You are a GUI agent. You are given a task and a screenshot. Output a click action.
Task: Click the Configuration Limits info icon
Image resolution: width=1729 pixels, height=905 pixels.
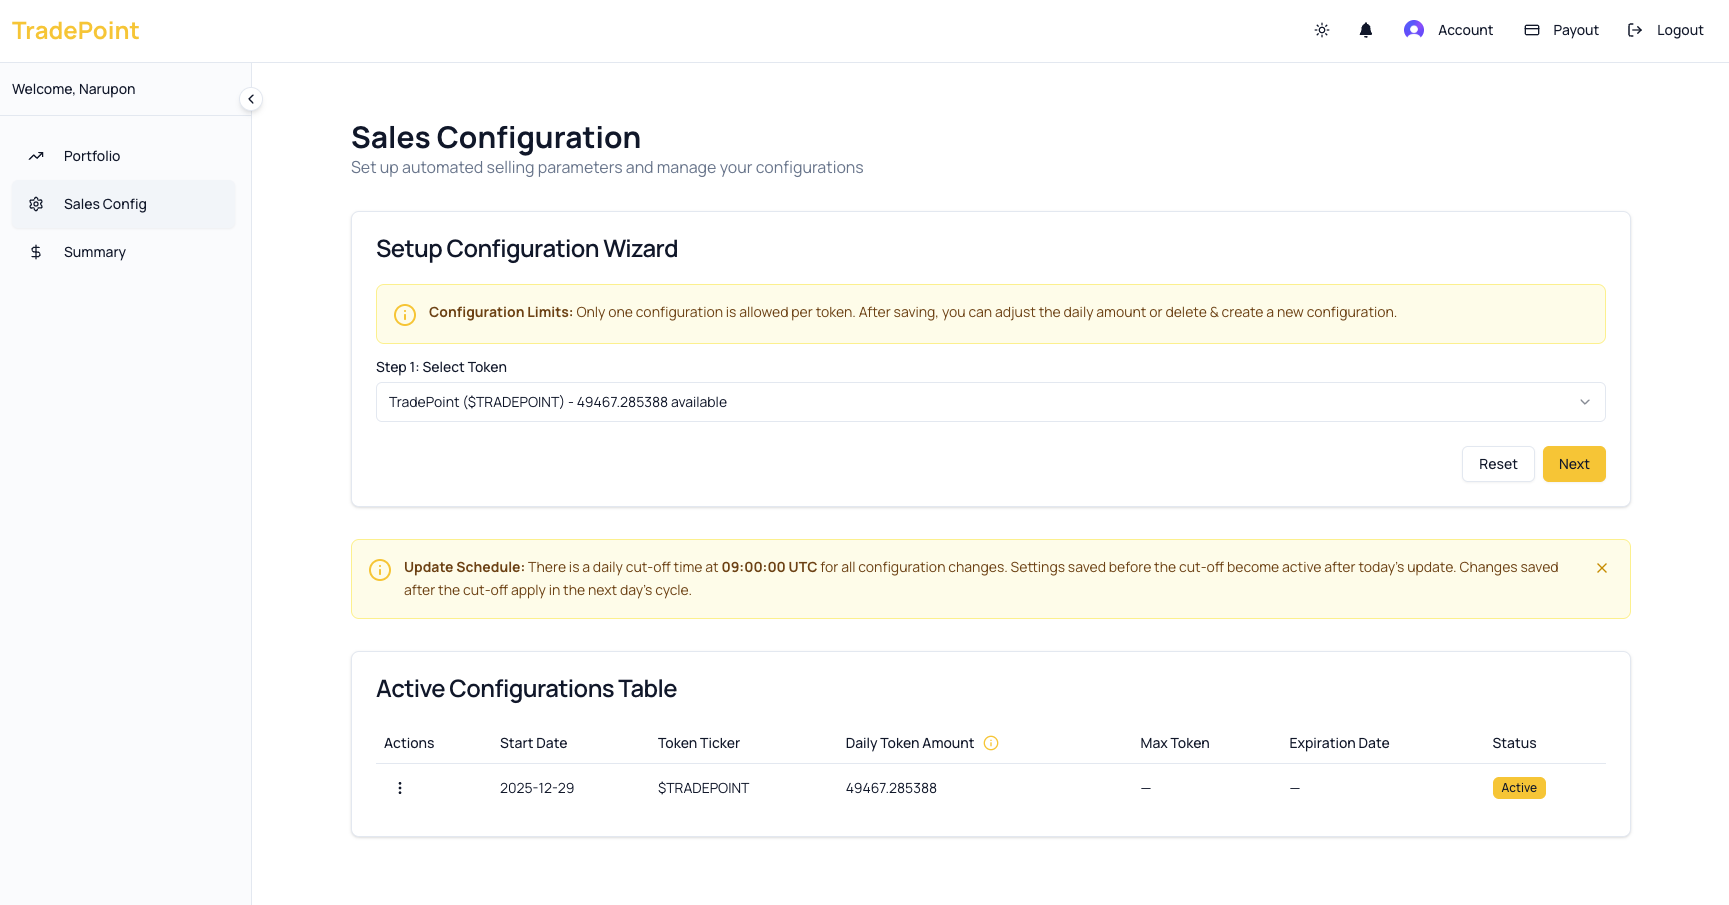tap(404, 314)
